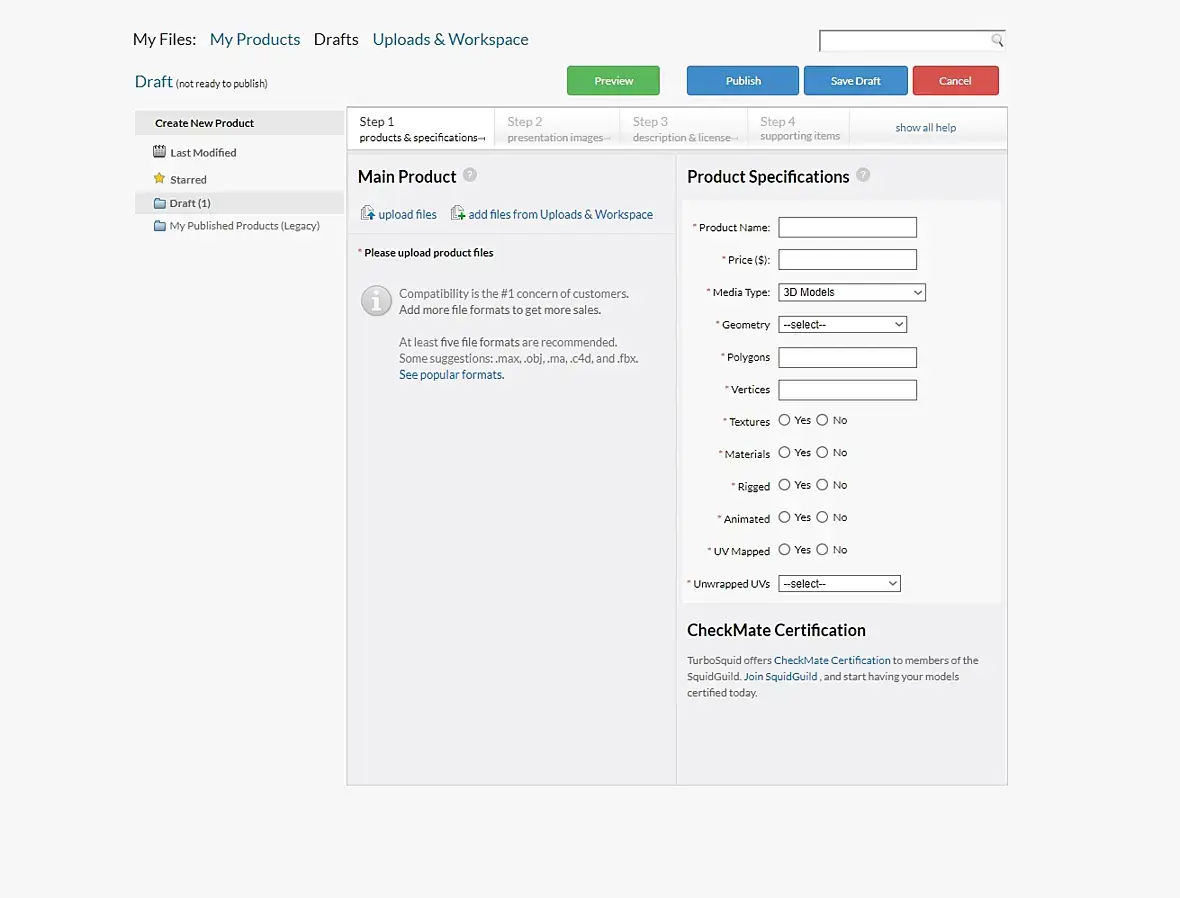Screen dimensions: 1180x898
Task: Click the Vertices input field
Action: 847,390
